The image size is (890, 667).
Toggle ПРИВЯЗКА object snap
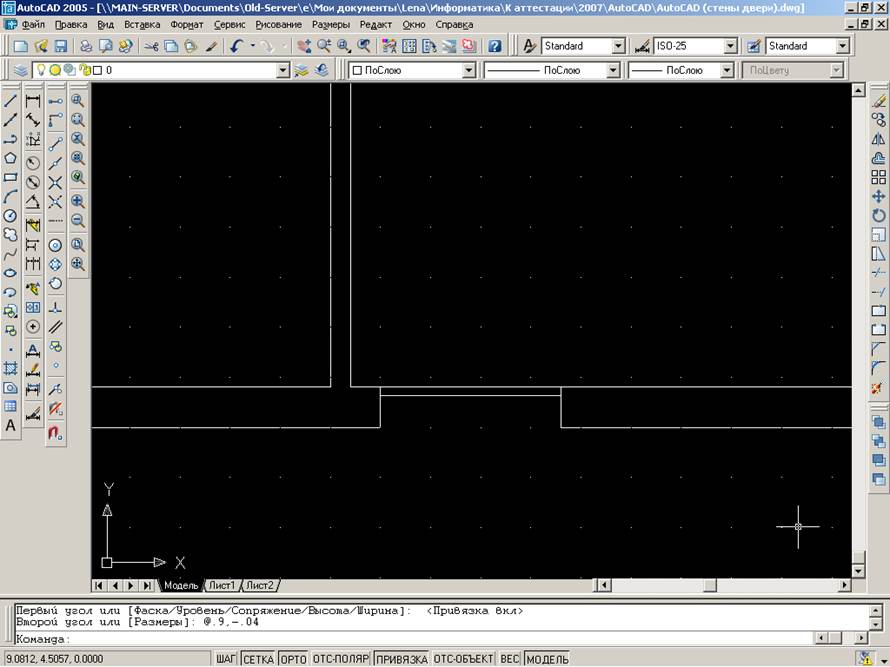coord(401,658)
